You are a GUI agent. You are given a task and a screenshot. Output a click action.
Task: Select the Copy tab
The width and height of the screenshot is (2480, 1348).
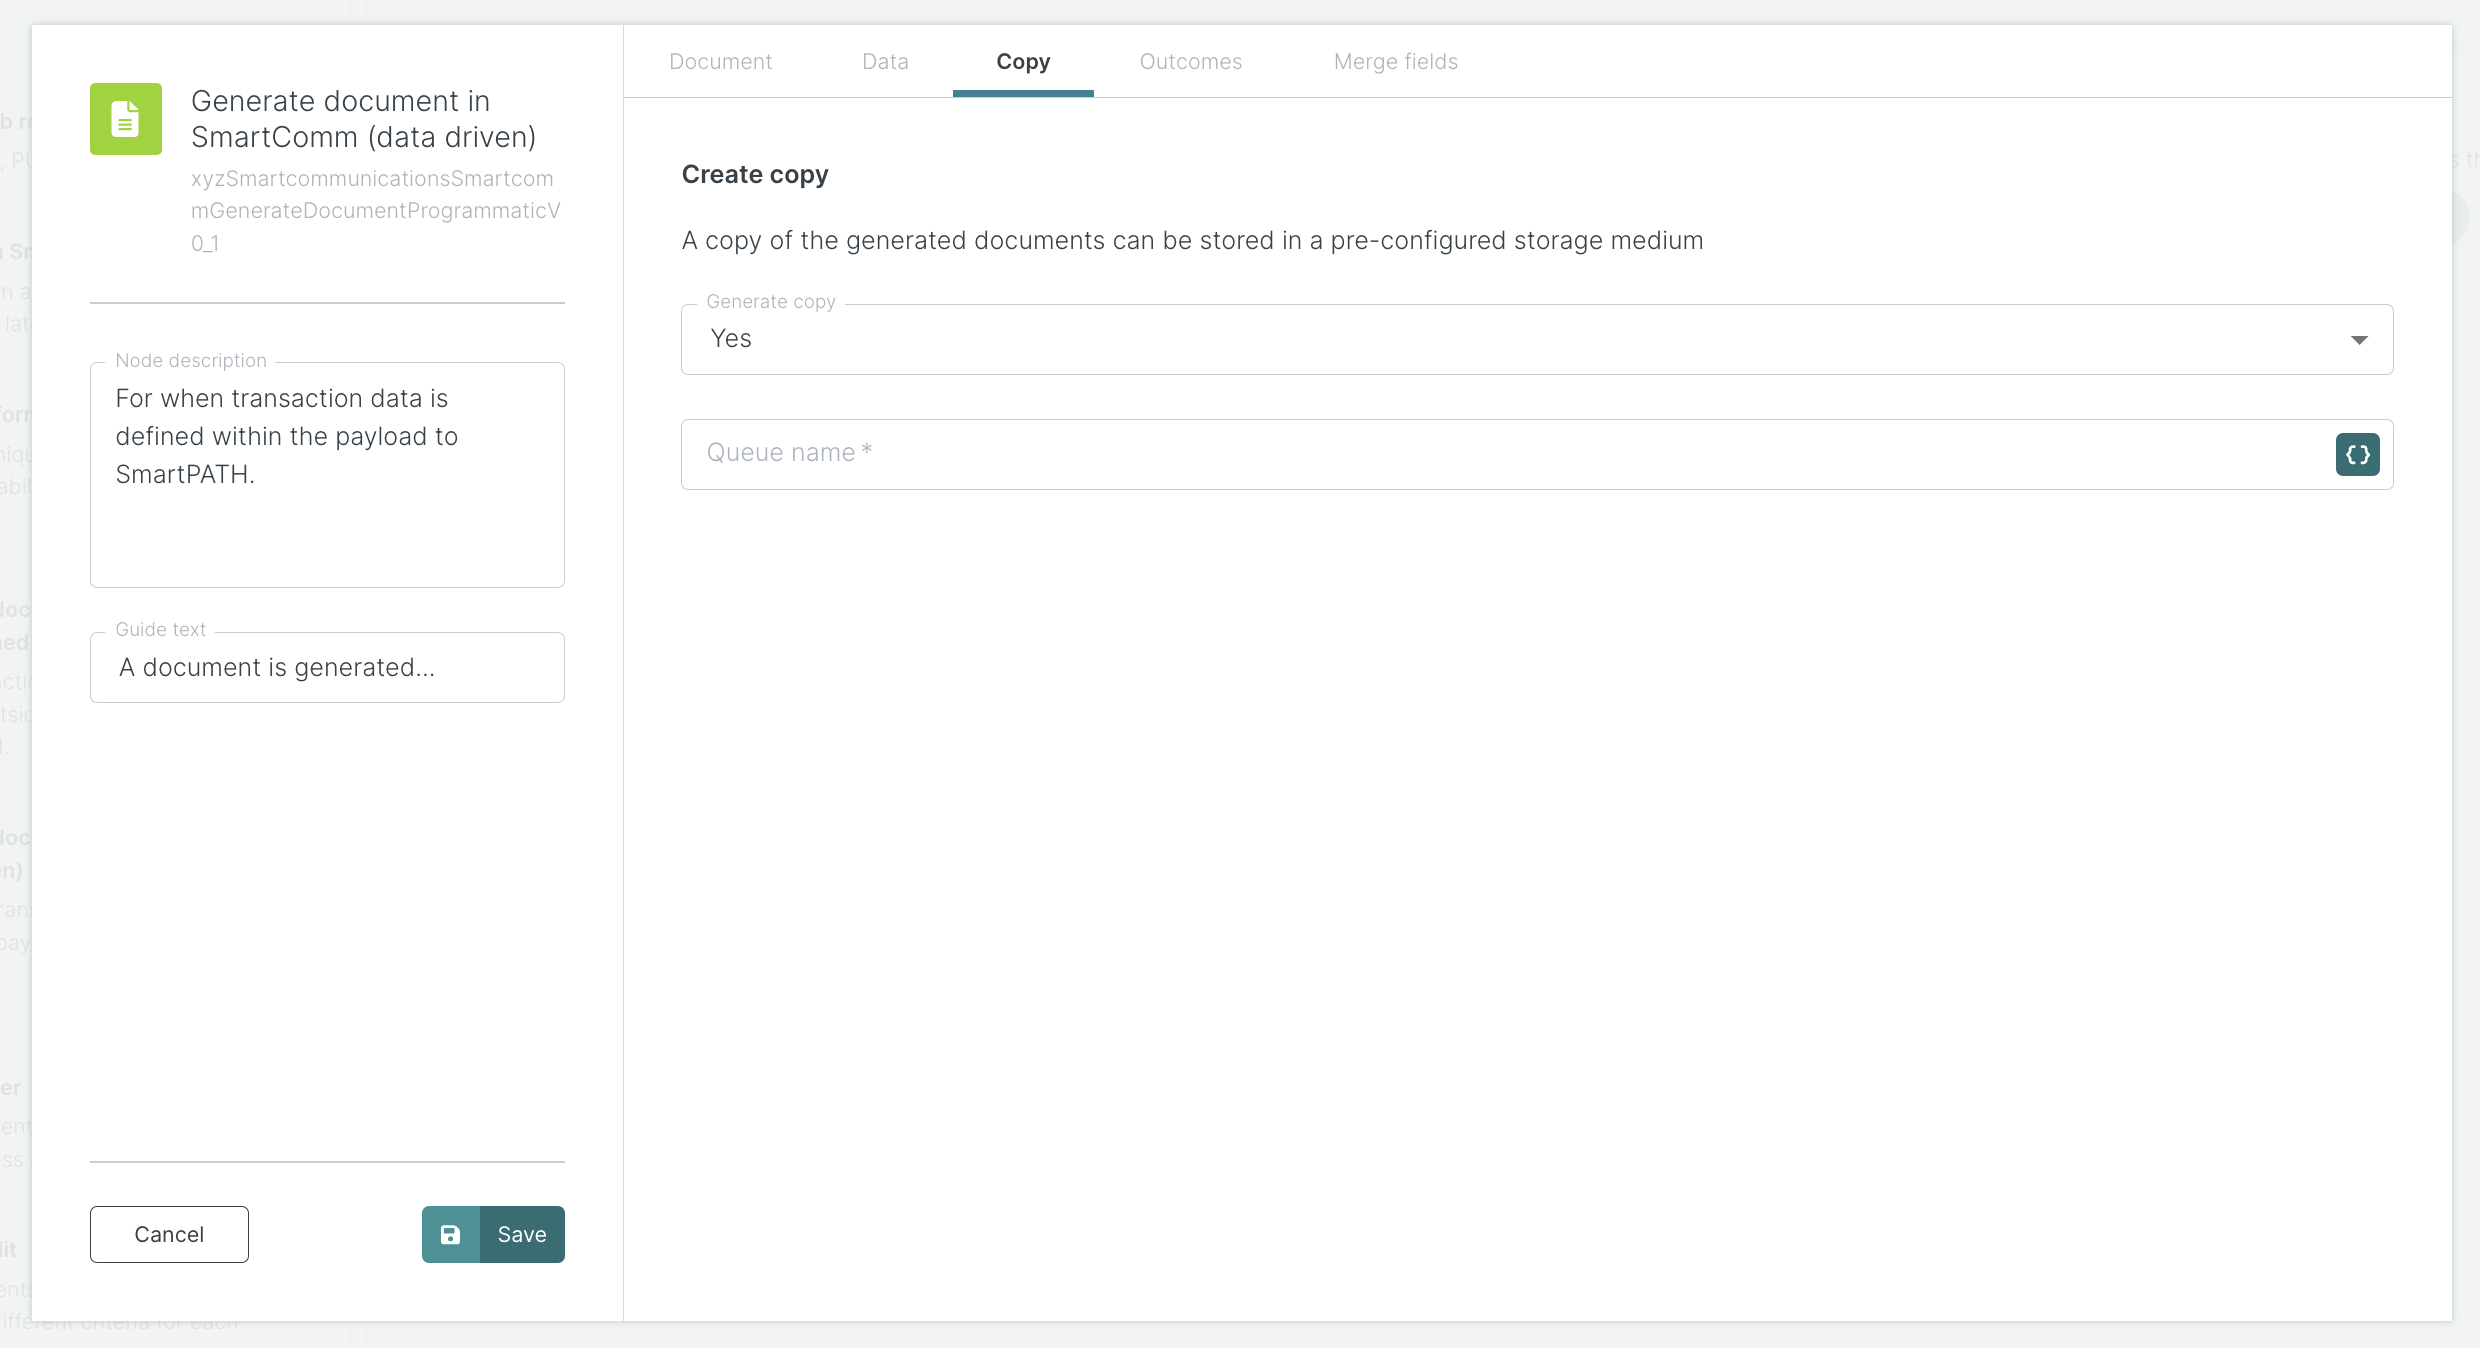coord(1023,62)
